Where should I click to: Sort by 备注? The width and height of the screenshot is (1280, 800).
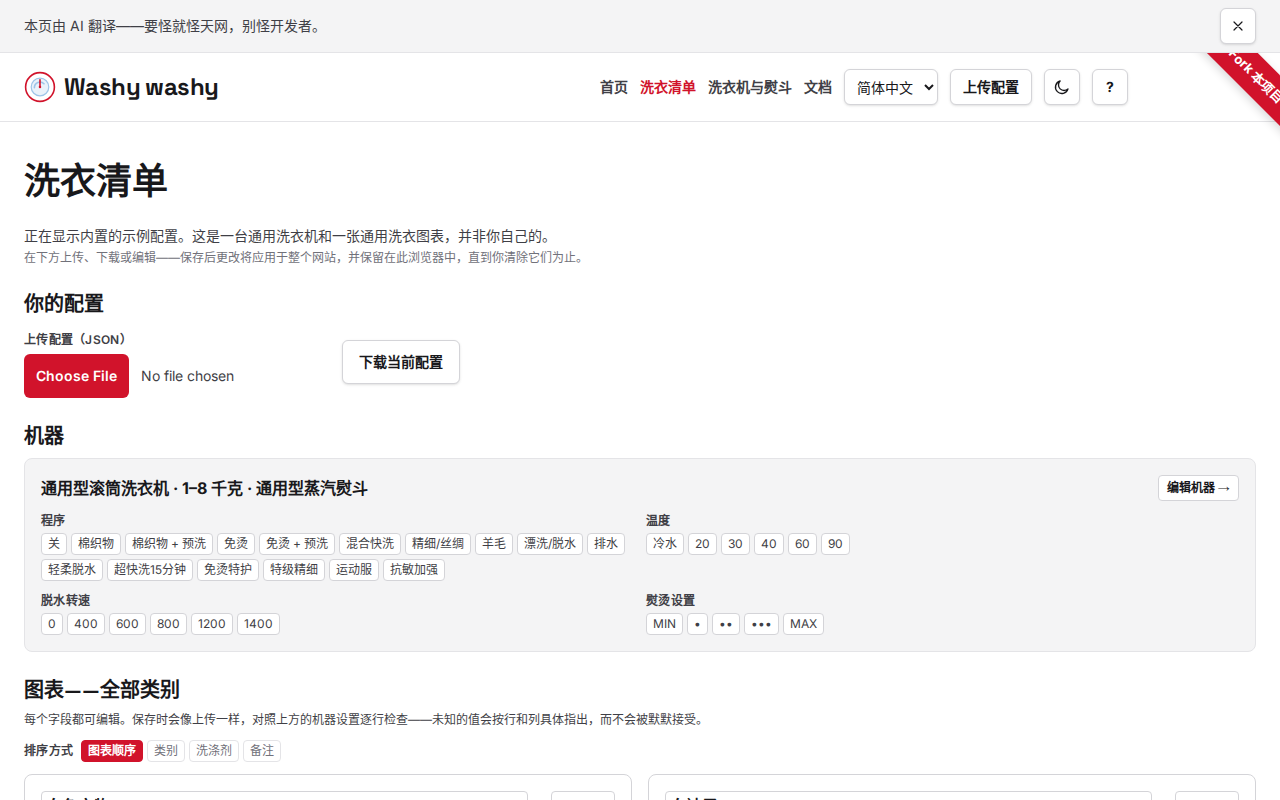(x=262, y=750)
